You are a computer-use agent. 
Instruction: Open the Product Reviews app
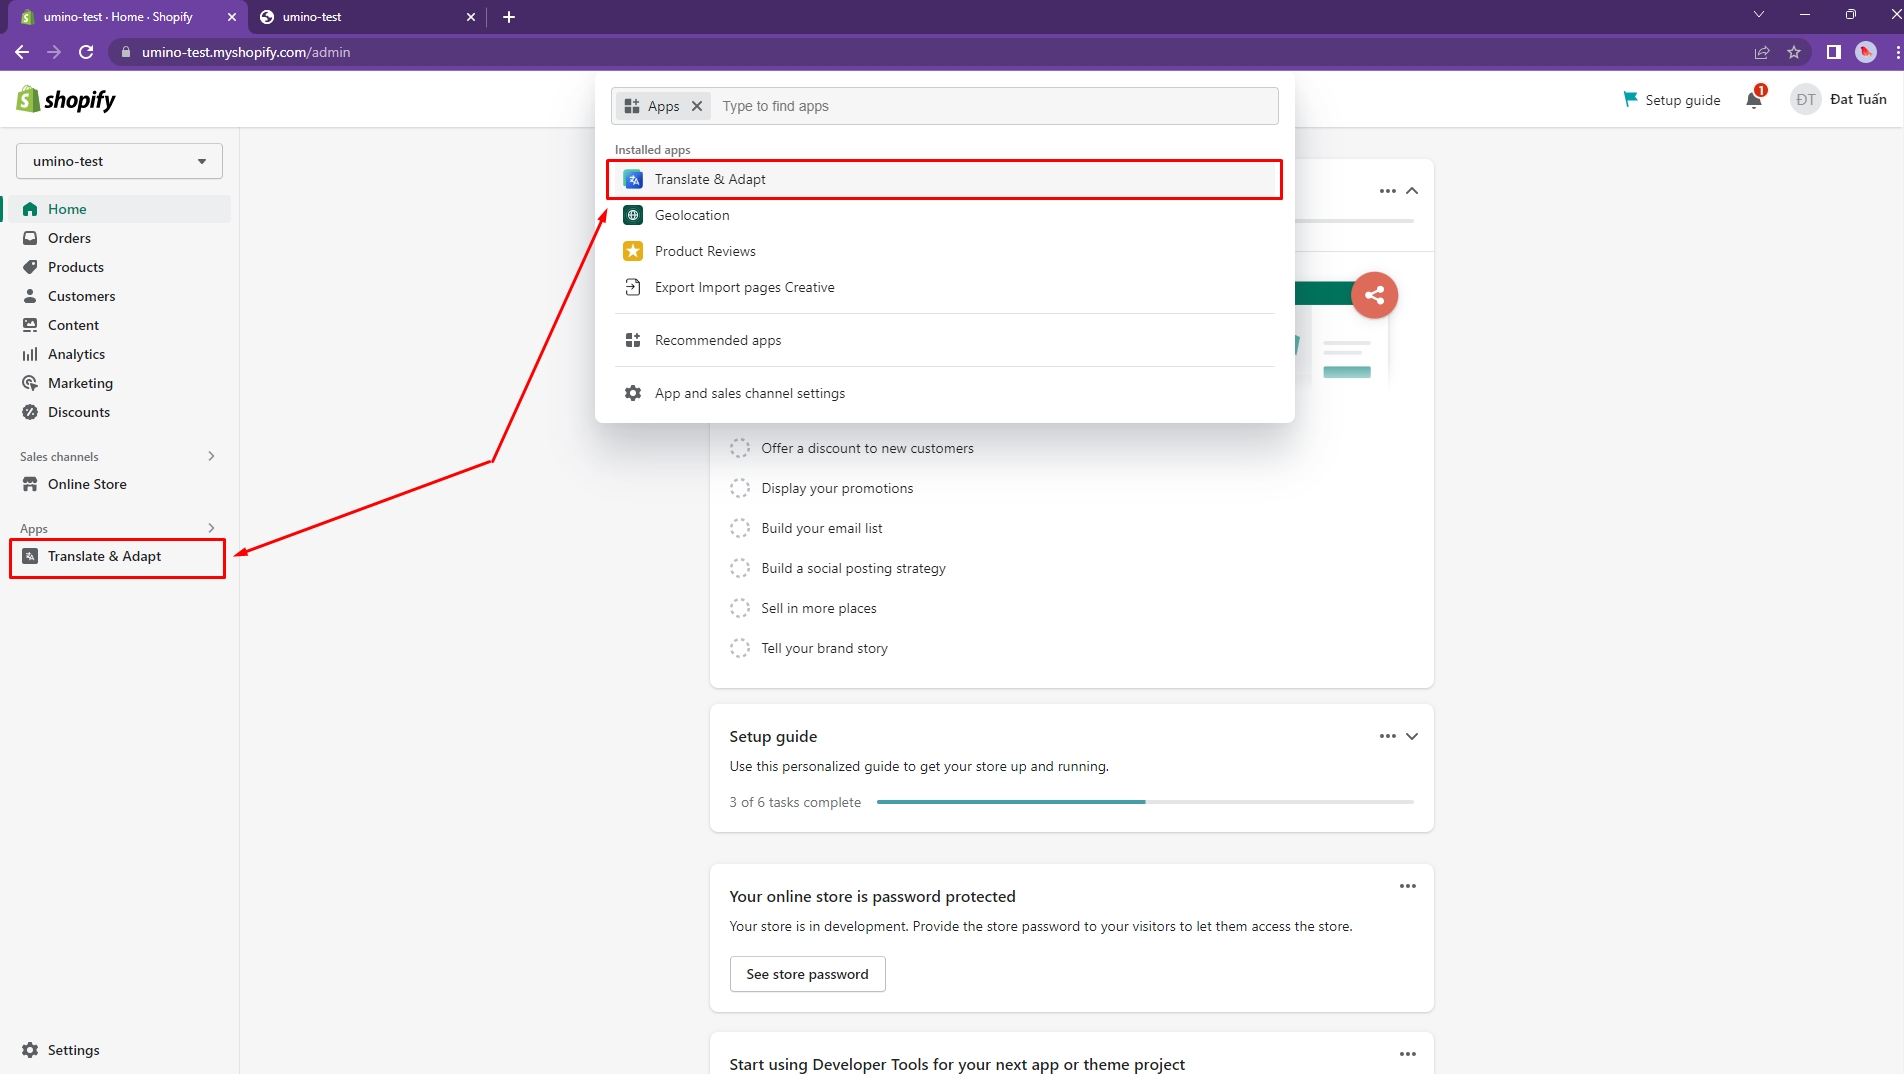tap(704, 251)
